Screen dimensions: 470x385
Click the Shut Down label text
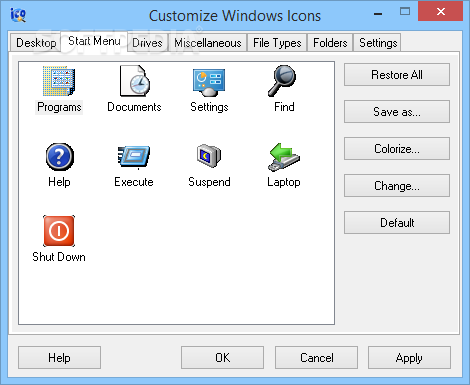[59, 257]
